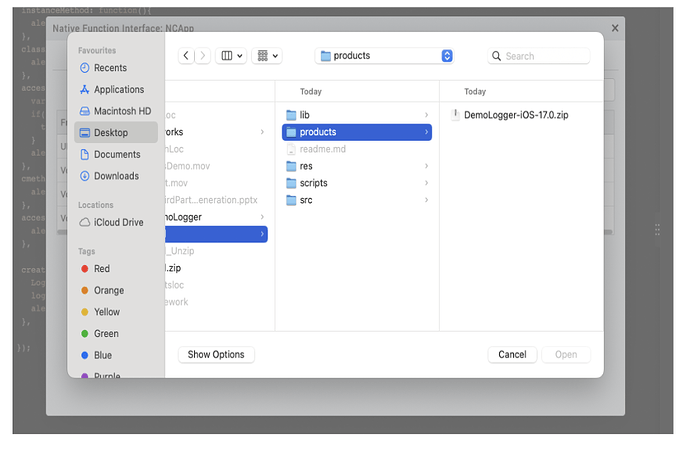Click the Macintosh HD drive icon

click(x=84, y=111)
